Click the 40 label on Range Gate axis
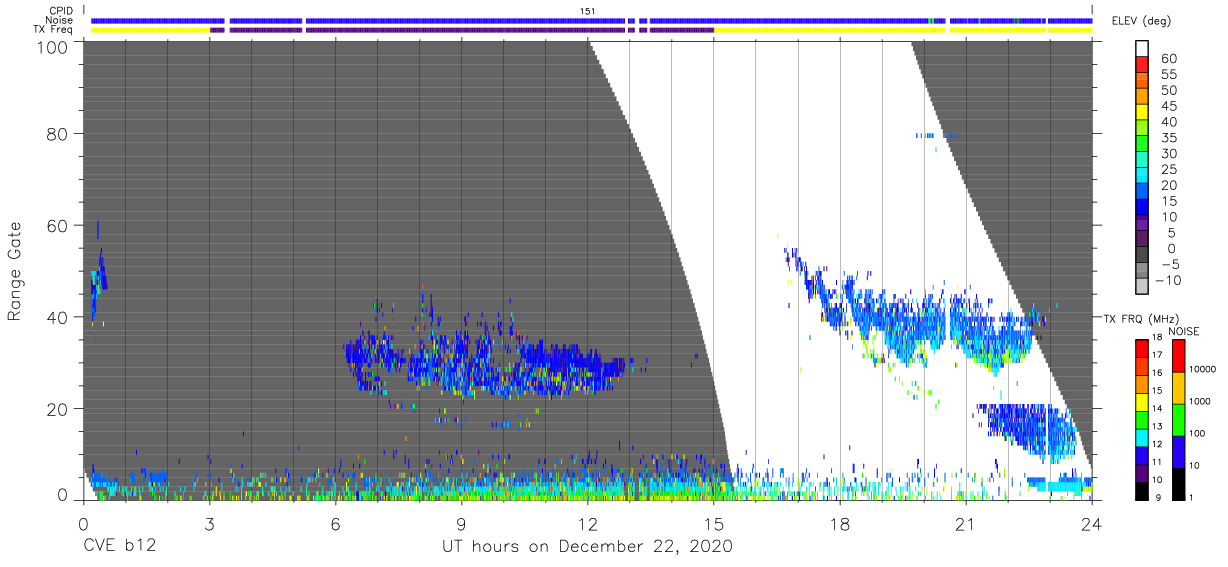 [x=57, y=317]
